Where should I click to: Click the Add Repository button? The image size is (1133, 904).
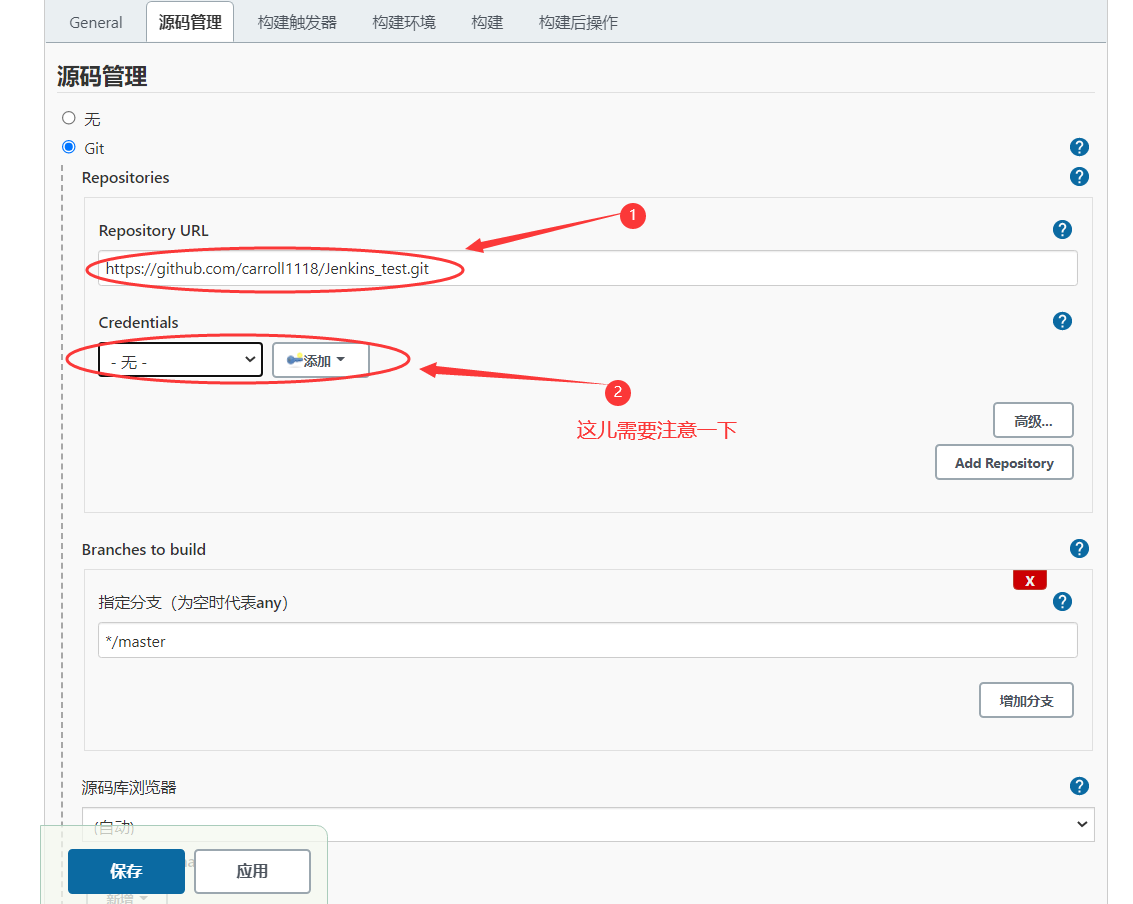point(1004,462)
